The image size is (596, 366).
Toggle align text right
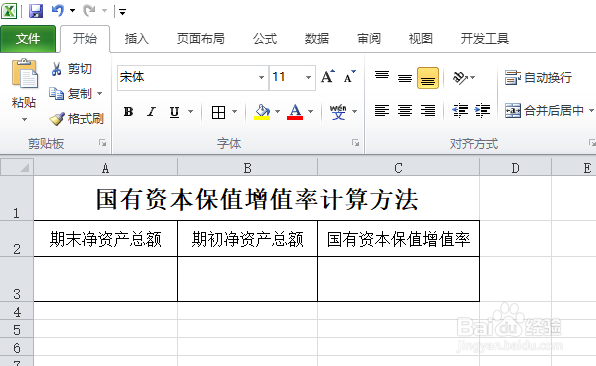pyautogui.click(x=428, y=111)
